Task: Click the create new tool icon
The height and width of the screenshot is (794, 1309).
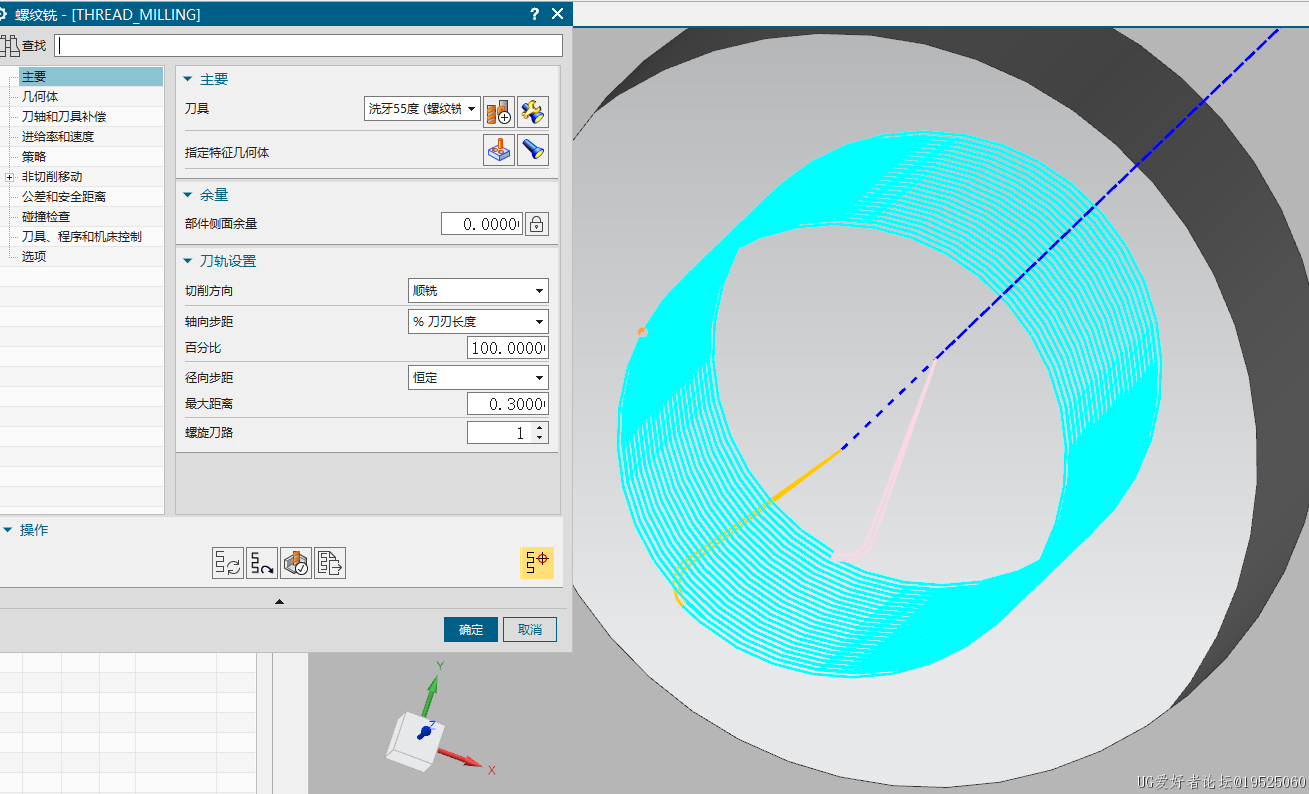Action: tap(499, 111)
